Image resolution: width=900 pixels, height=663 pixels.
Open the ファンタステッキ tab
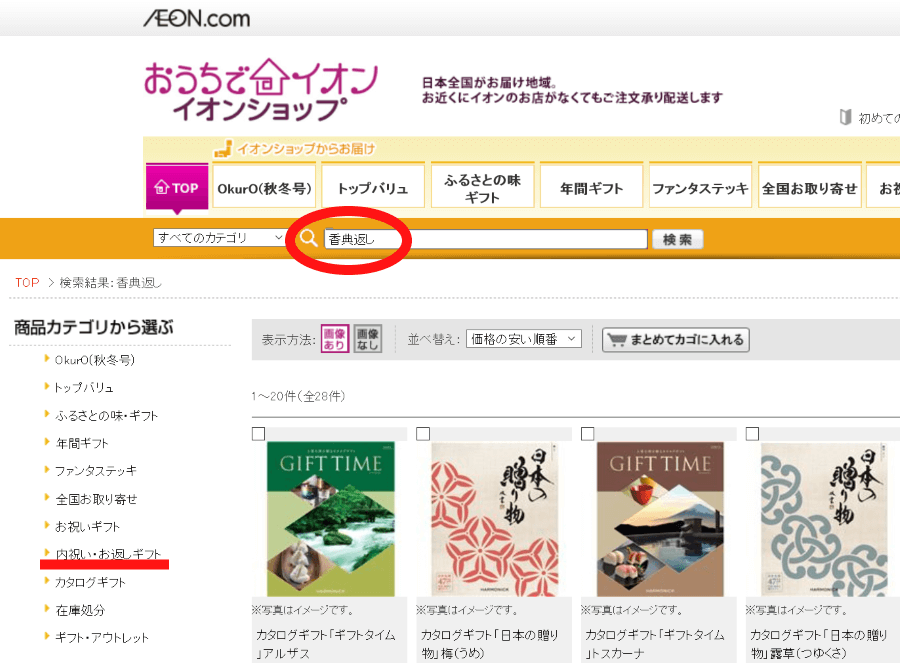(700, 187)
